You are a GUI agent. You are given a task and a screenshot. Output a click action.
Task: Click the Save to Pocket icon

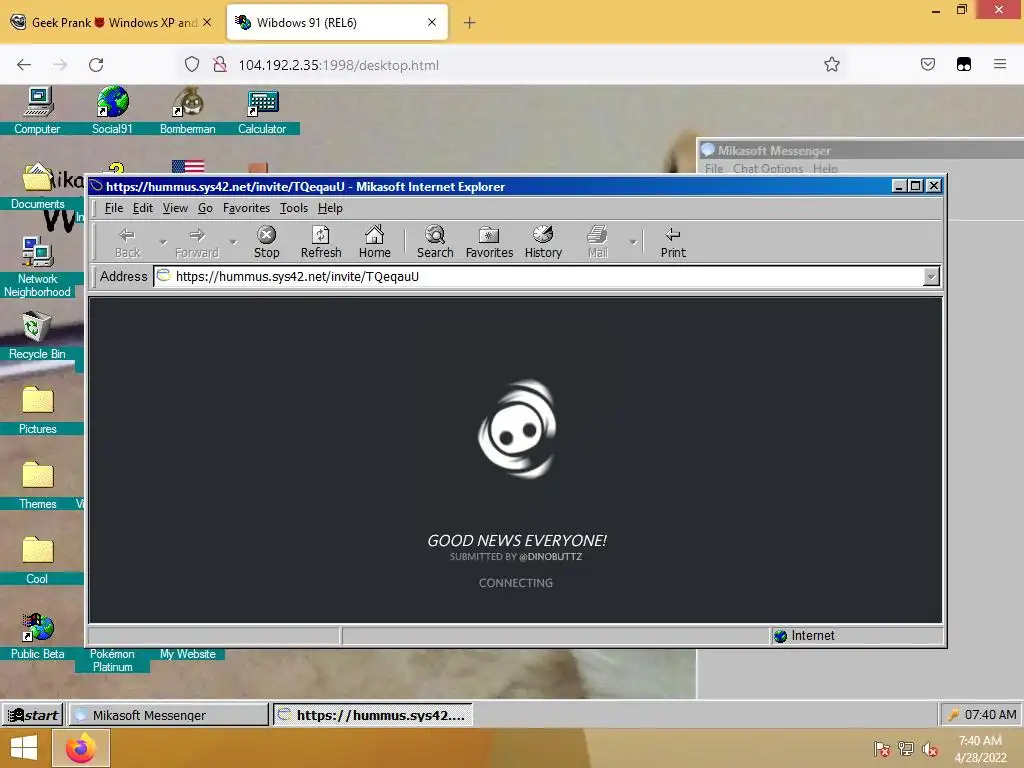[x=927, y=64]
